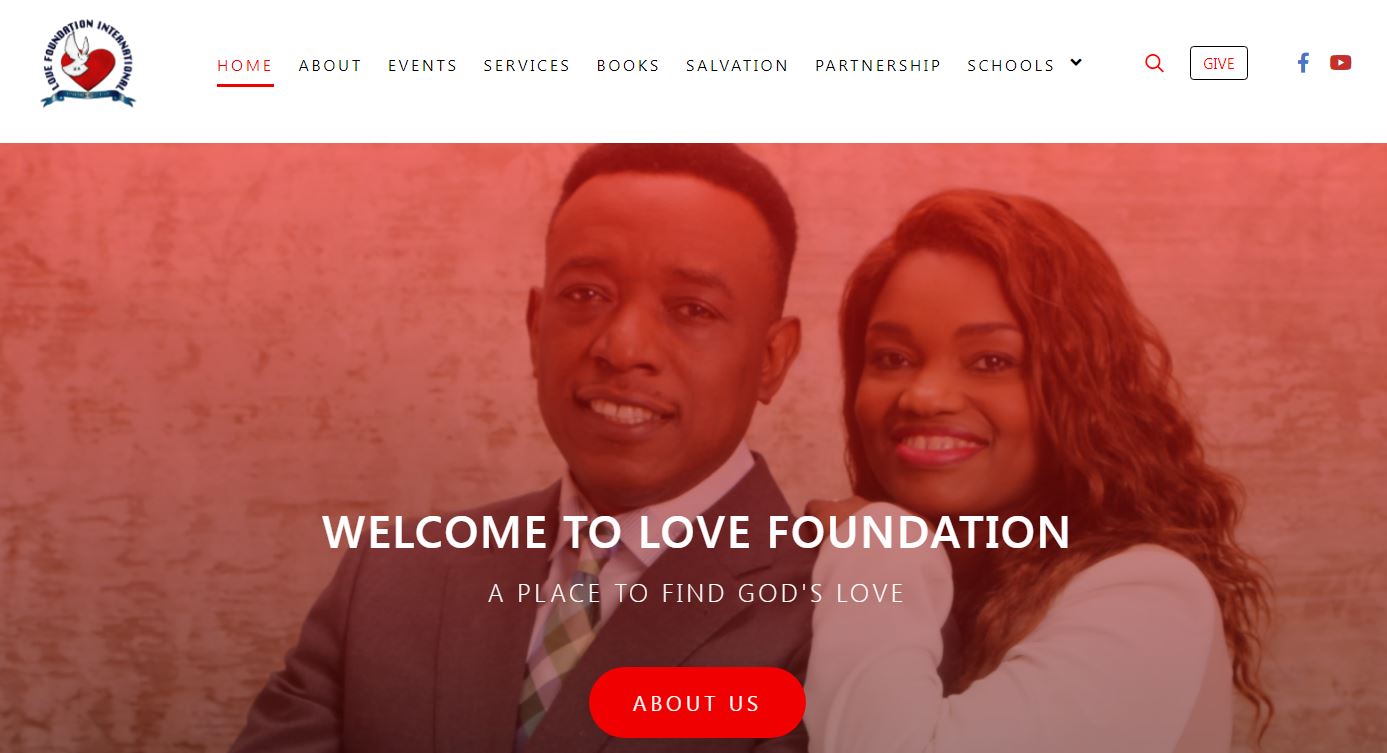Navigate to the SERVICES menu item
This screenshot has width=1387, height=753.
(527, 65)
